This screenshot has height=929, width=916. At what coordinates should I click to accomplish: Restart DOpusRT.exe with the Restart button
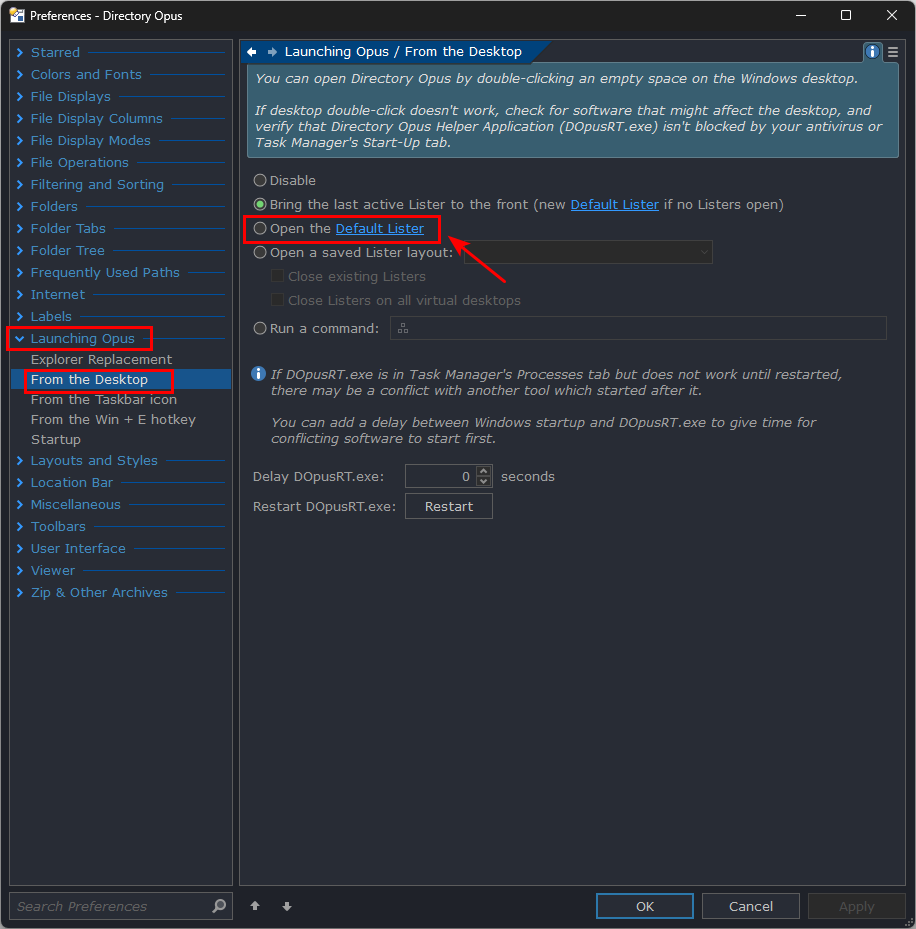click(x=449, y=507)
